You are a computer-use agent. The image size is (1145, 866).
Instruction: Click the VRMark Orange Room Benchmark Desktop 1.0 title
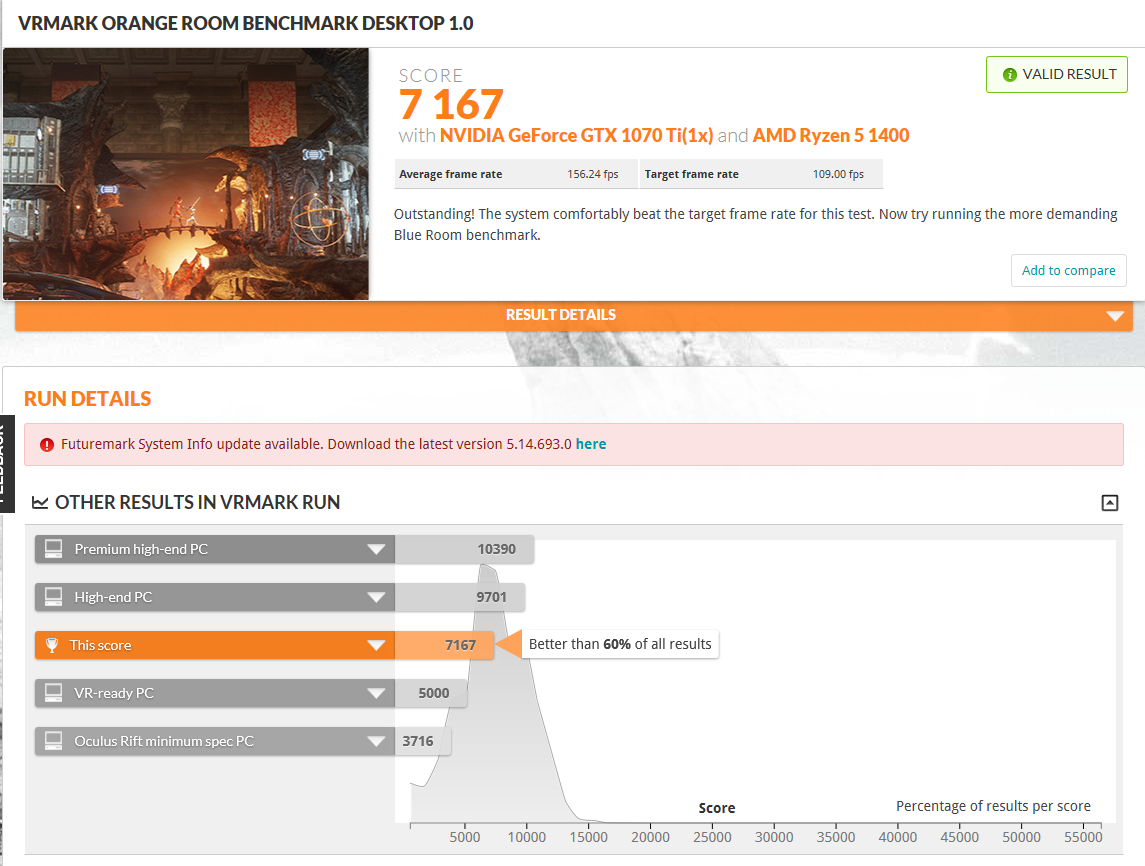click(x=245, y=23)
